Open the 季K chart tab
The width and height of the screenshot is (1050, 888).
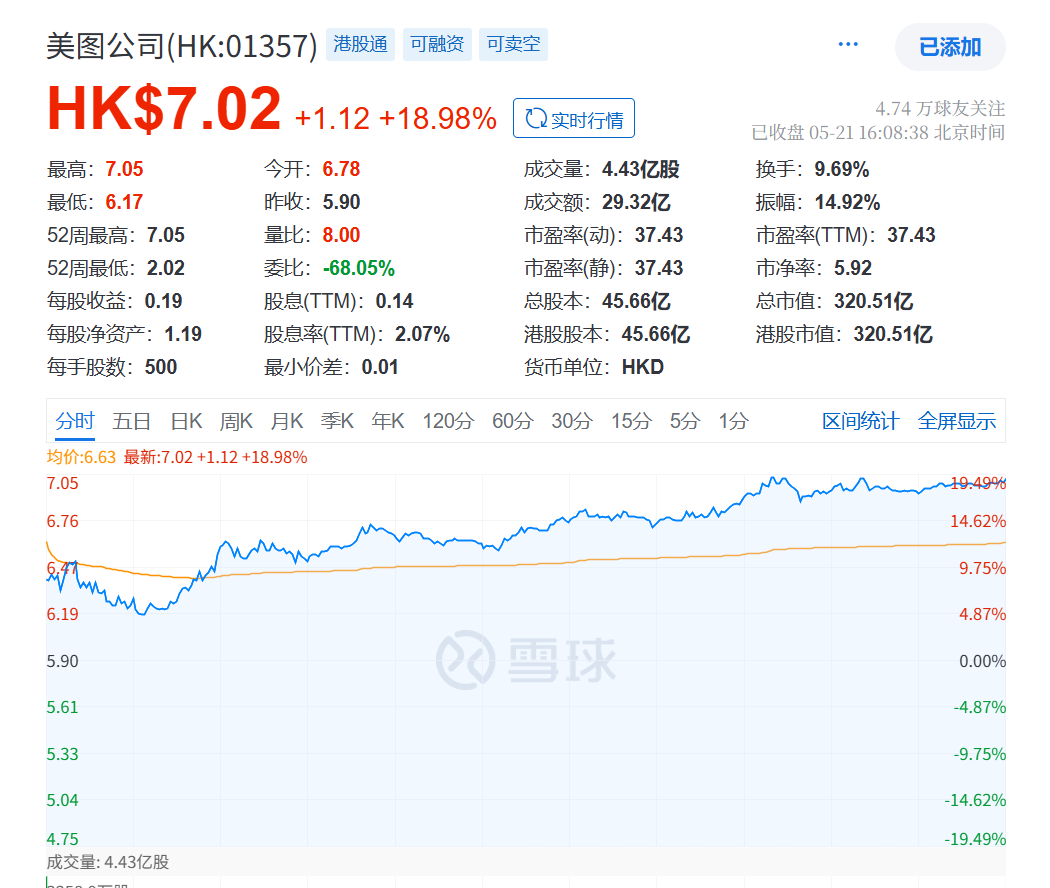[x=337, y=421]
